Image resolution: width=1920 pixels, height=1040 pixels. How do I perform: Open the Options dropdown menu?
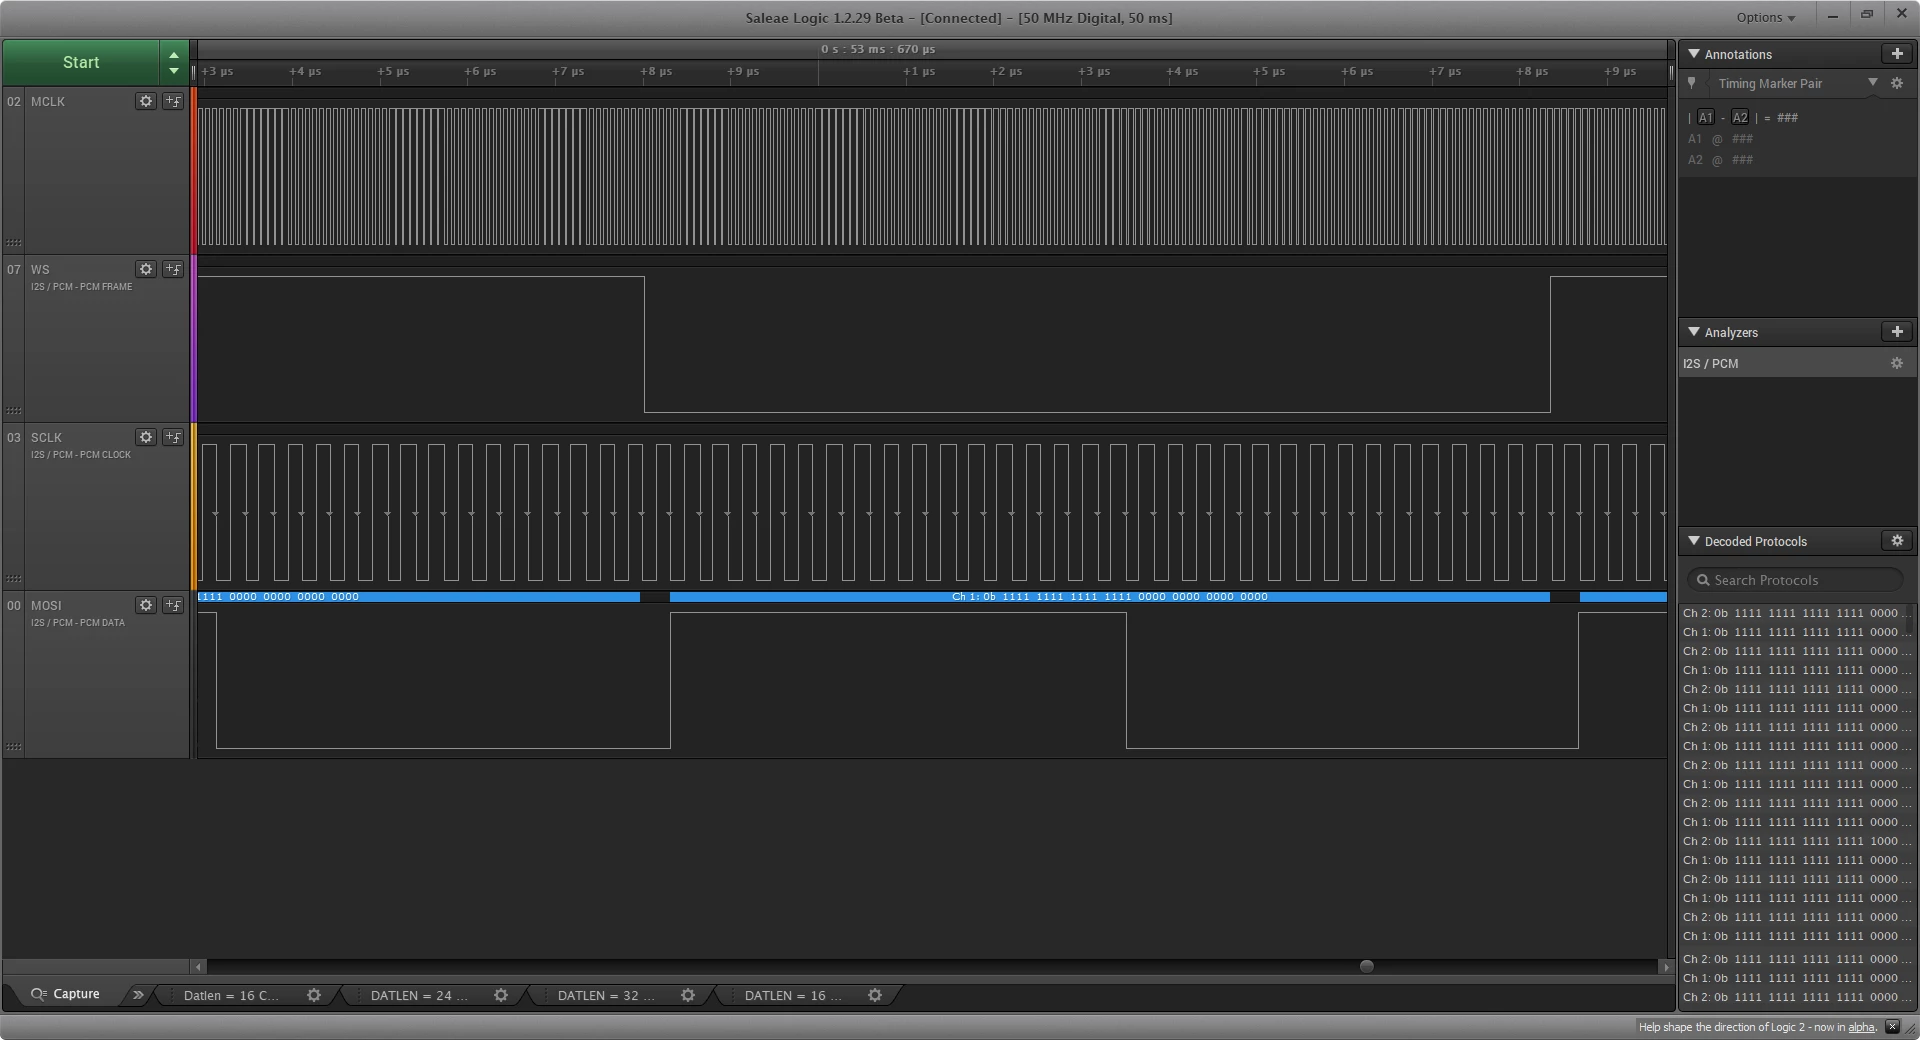point(1765,17)
